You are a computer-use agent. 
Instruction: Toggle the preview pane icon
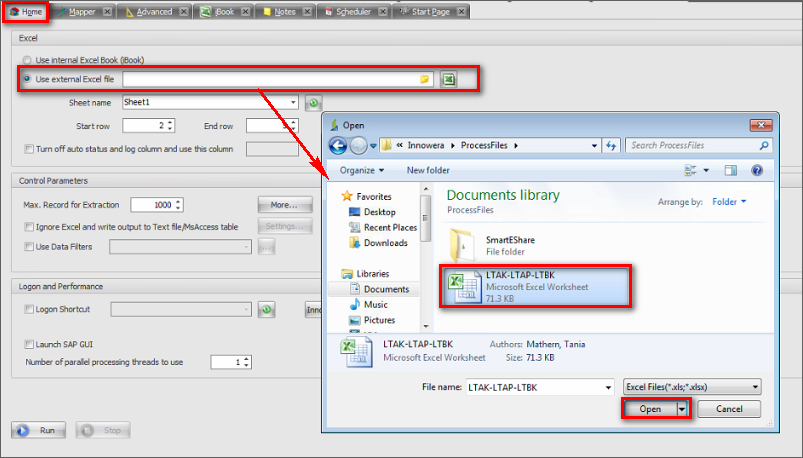point(731,170)
